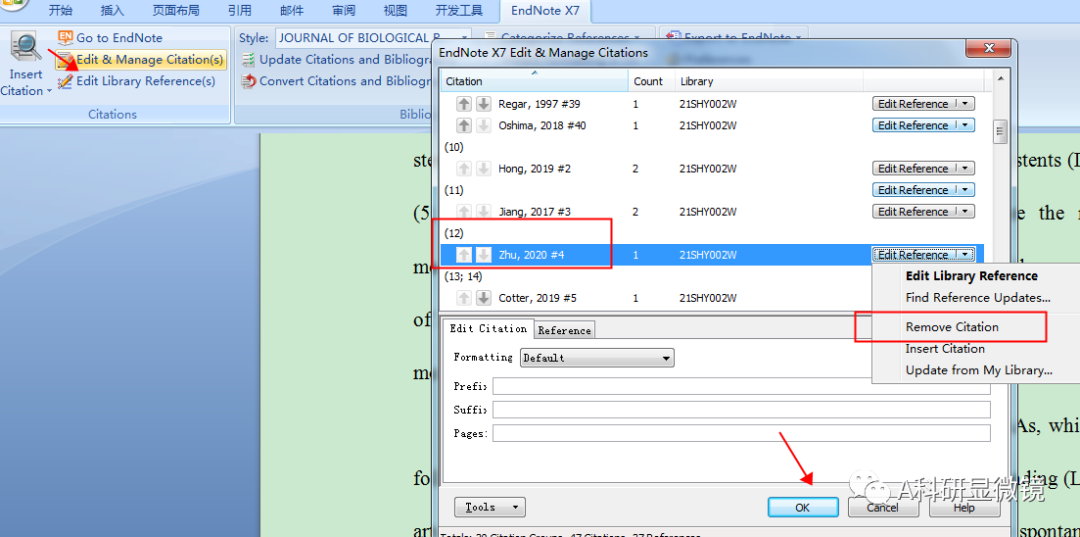Select the EndNote X7 ribbon tab
The image size is (1080, 537).
tap(545, 10)
